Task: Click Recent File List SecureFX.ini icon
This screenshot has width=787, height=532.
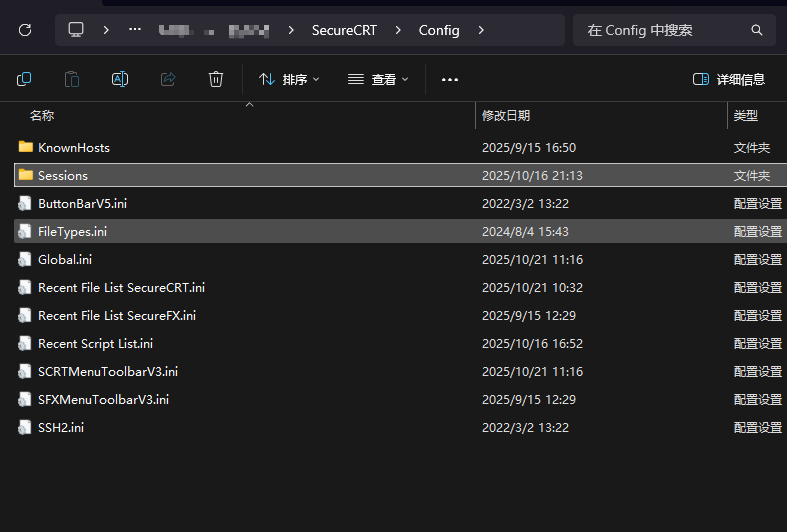Action: click(x=25, y=316)
